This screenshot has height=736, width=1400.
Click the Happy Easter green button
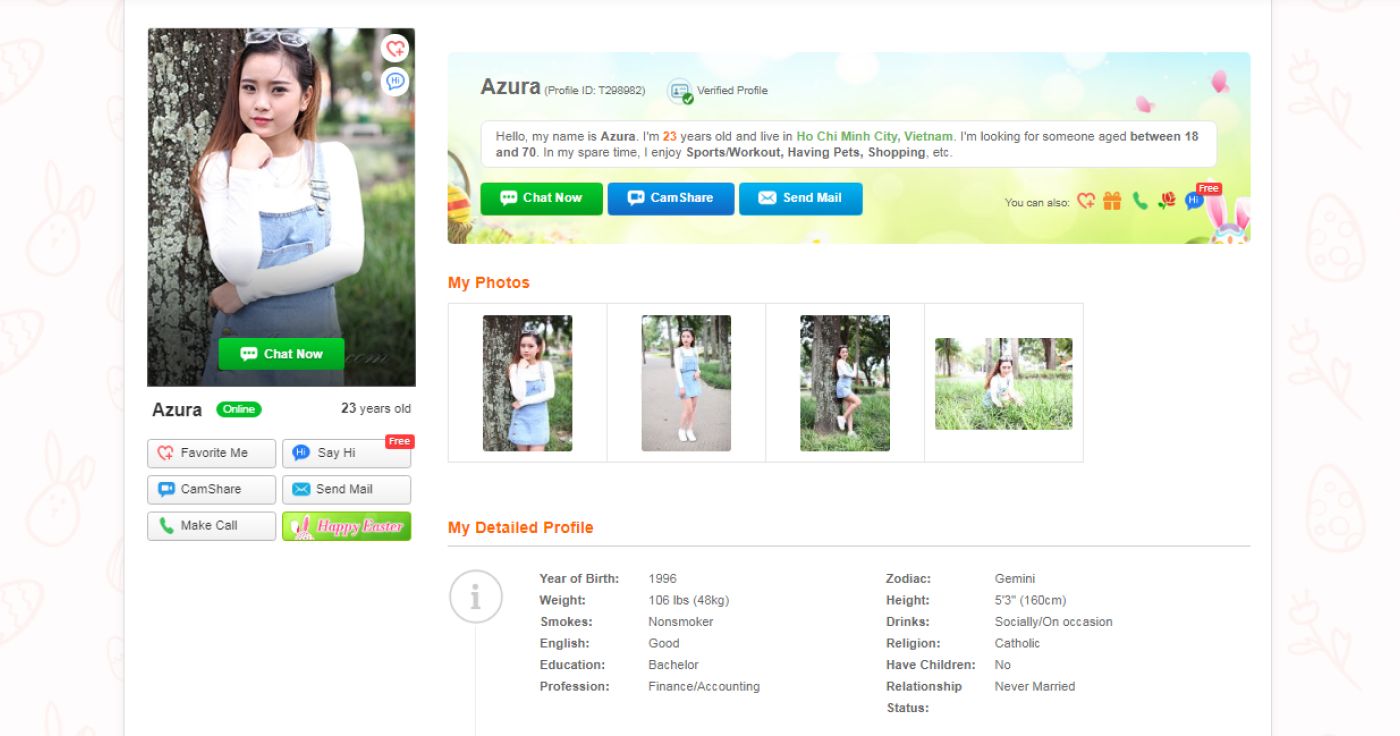(x=346, y=526)
